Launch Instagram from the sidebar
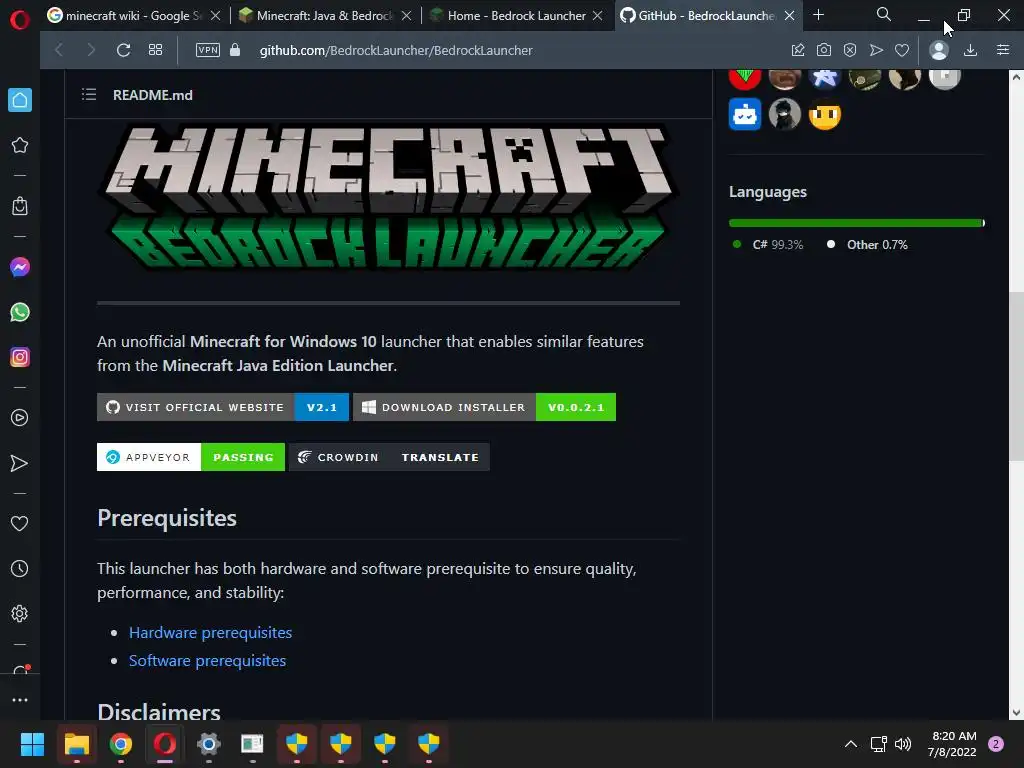1024x768 pixels. 20,357
